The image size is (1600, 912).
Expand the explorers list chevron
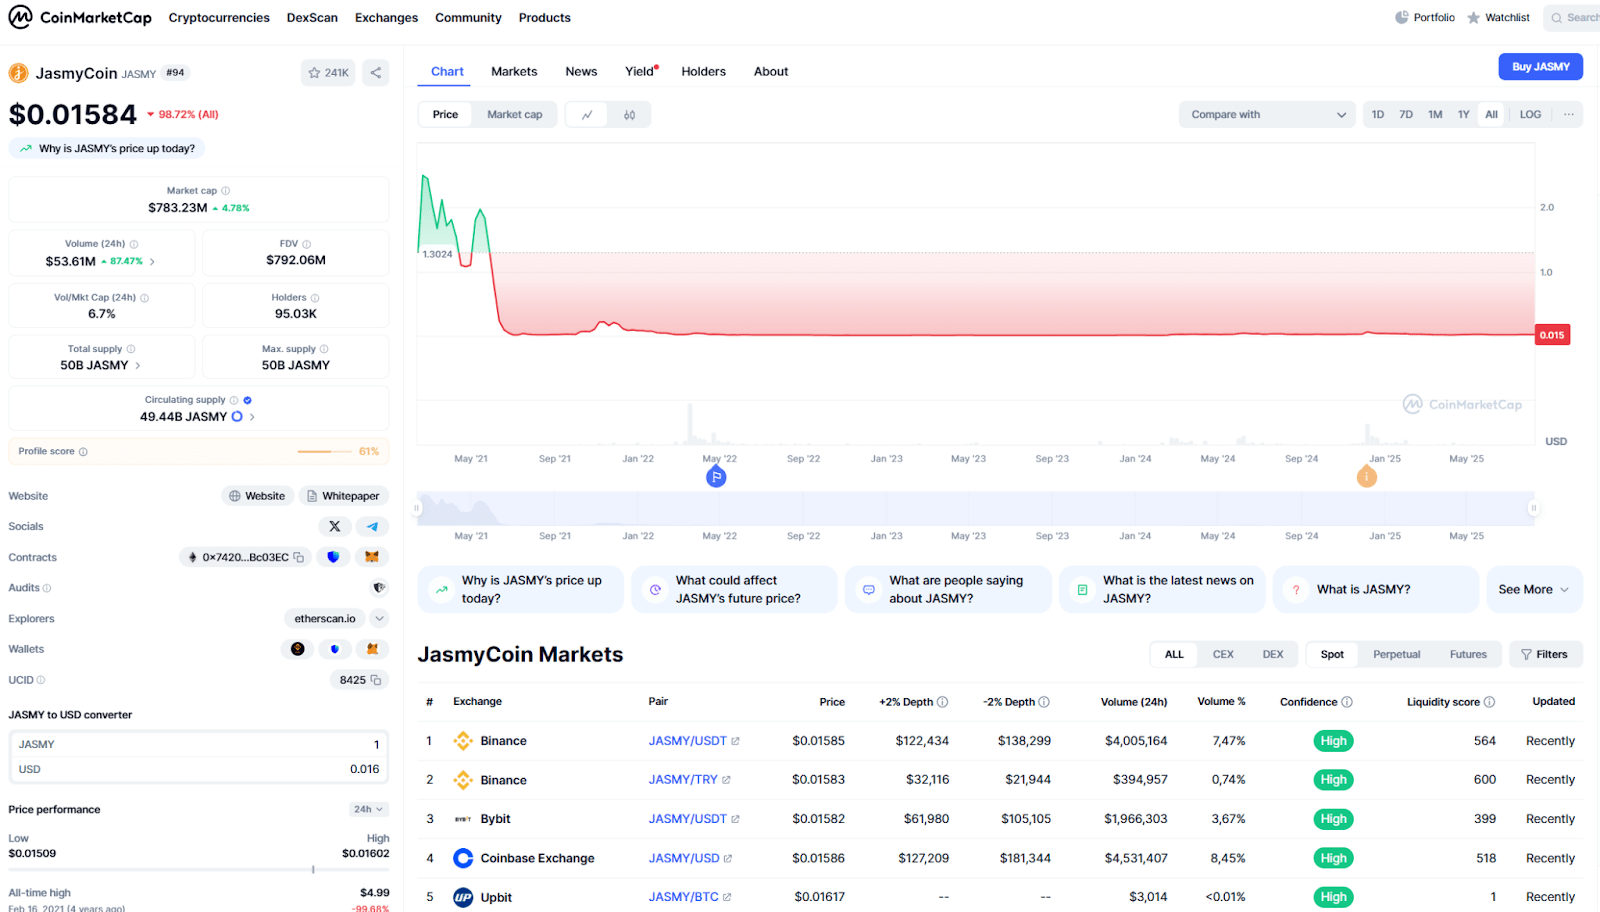[379, 619]
